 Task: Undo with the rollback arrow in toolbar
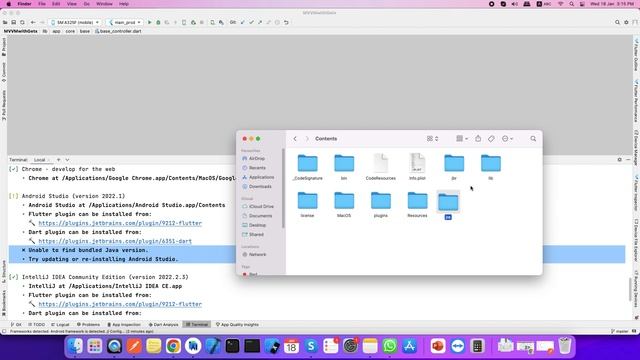[x=286, y=22]
